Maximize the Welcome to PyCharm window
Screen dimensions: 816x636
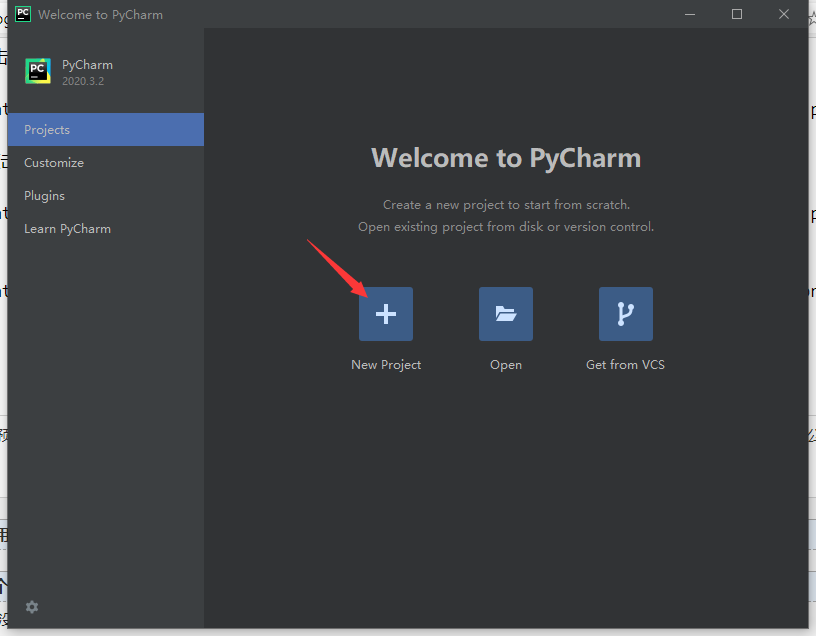pyautogui.click(x=737, y=15)
